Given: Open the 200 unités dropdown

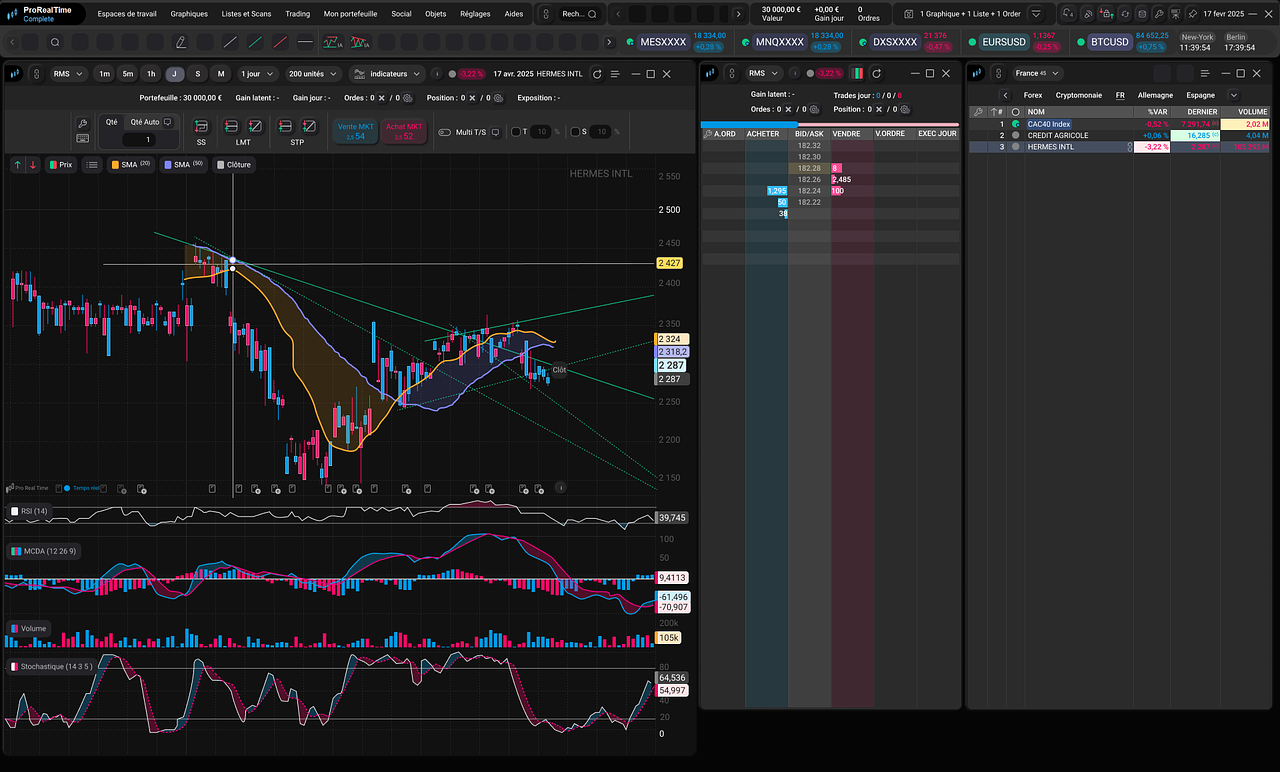Looking at the screenshot, I should tap(312, 74).
